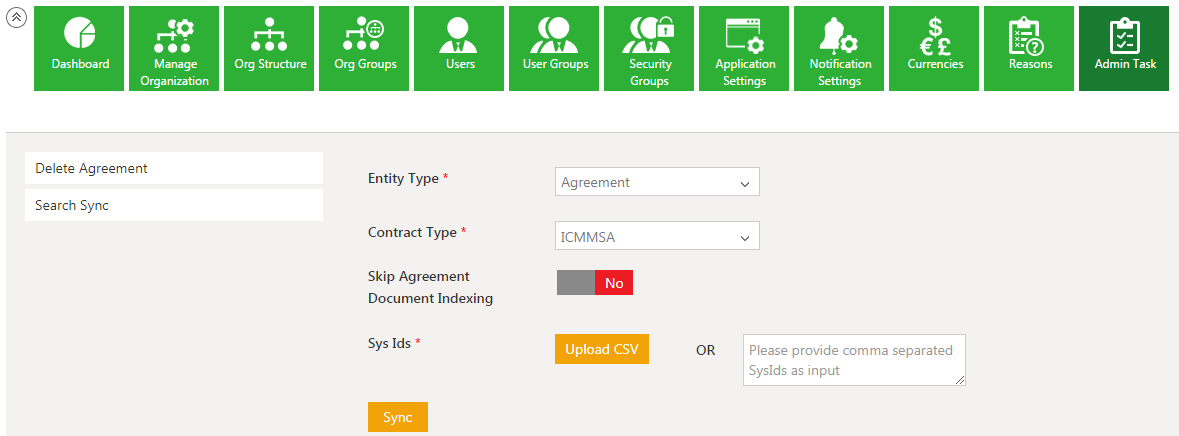Click the Manage Organization tile
Image resolution: width=1179 pixels, height=436 pixels.
[175, 48]
